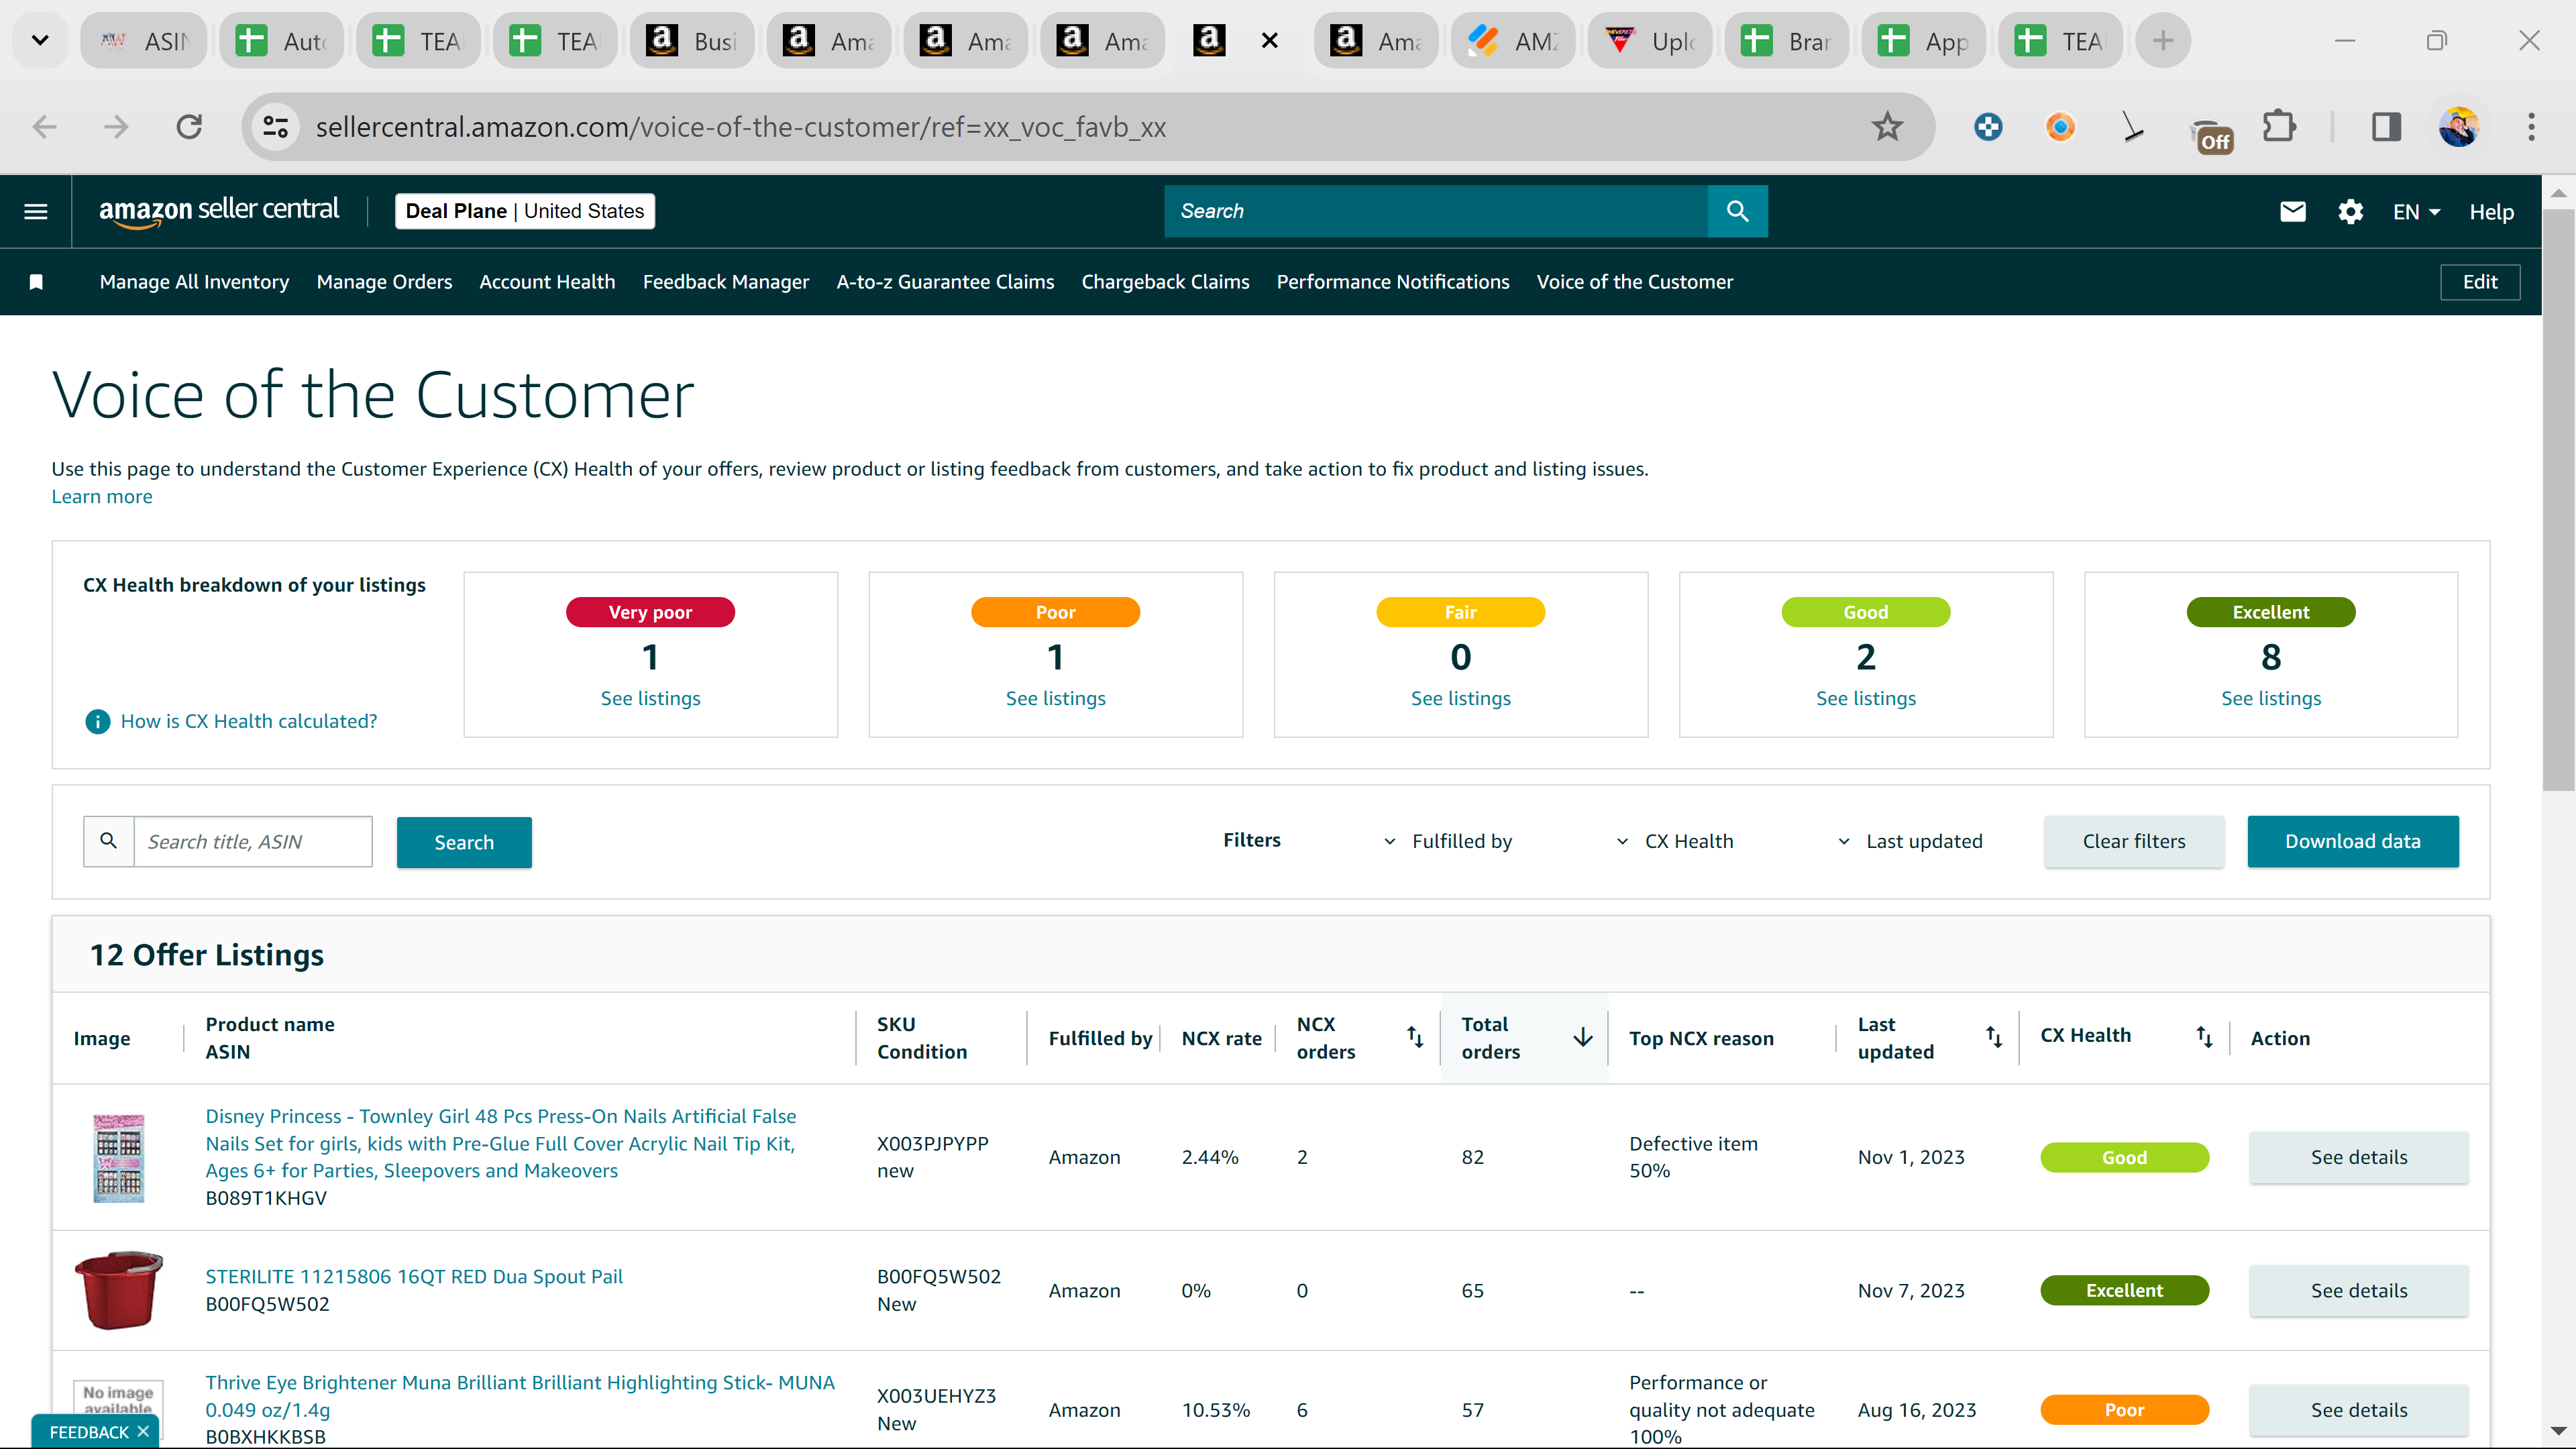Open Feedback Manager
2576x1449 pixels.
726,282
